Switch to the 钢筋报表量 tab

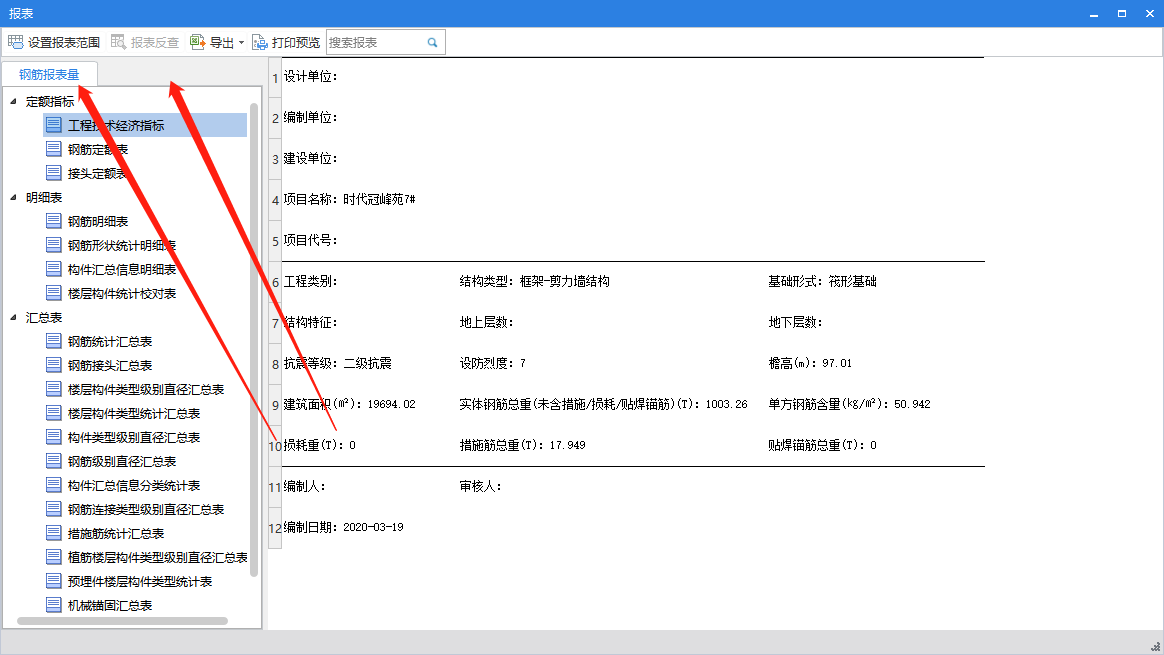(49, 74)
